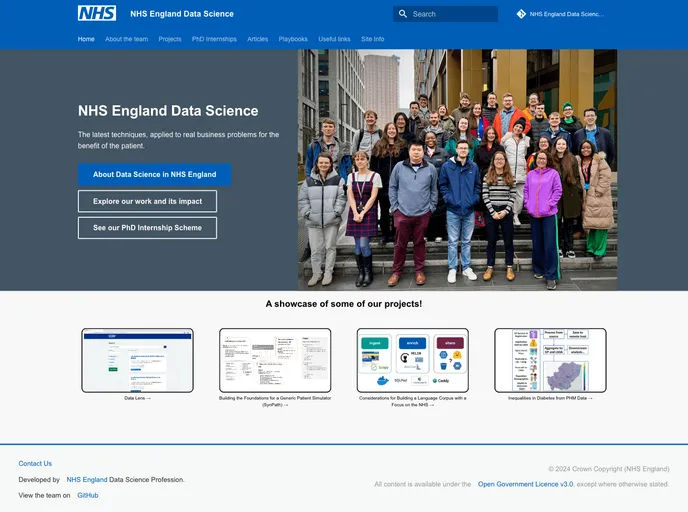Screen dimensions: 688x512
Task: Switch to the Articles tab
Action: pyautogui.click(x=258, y=39)
